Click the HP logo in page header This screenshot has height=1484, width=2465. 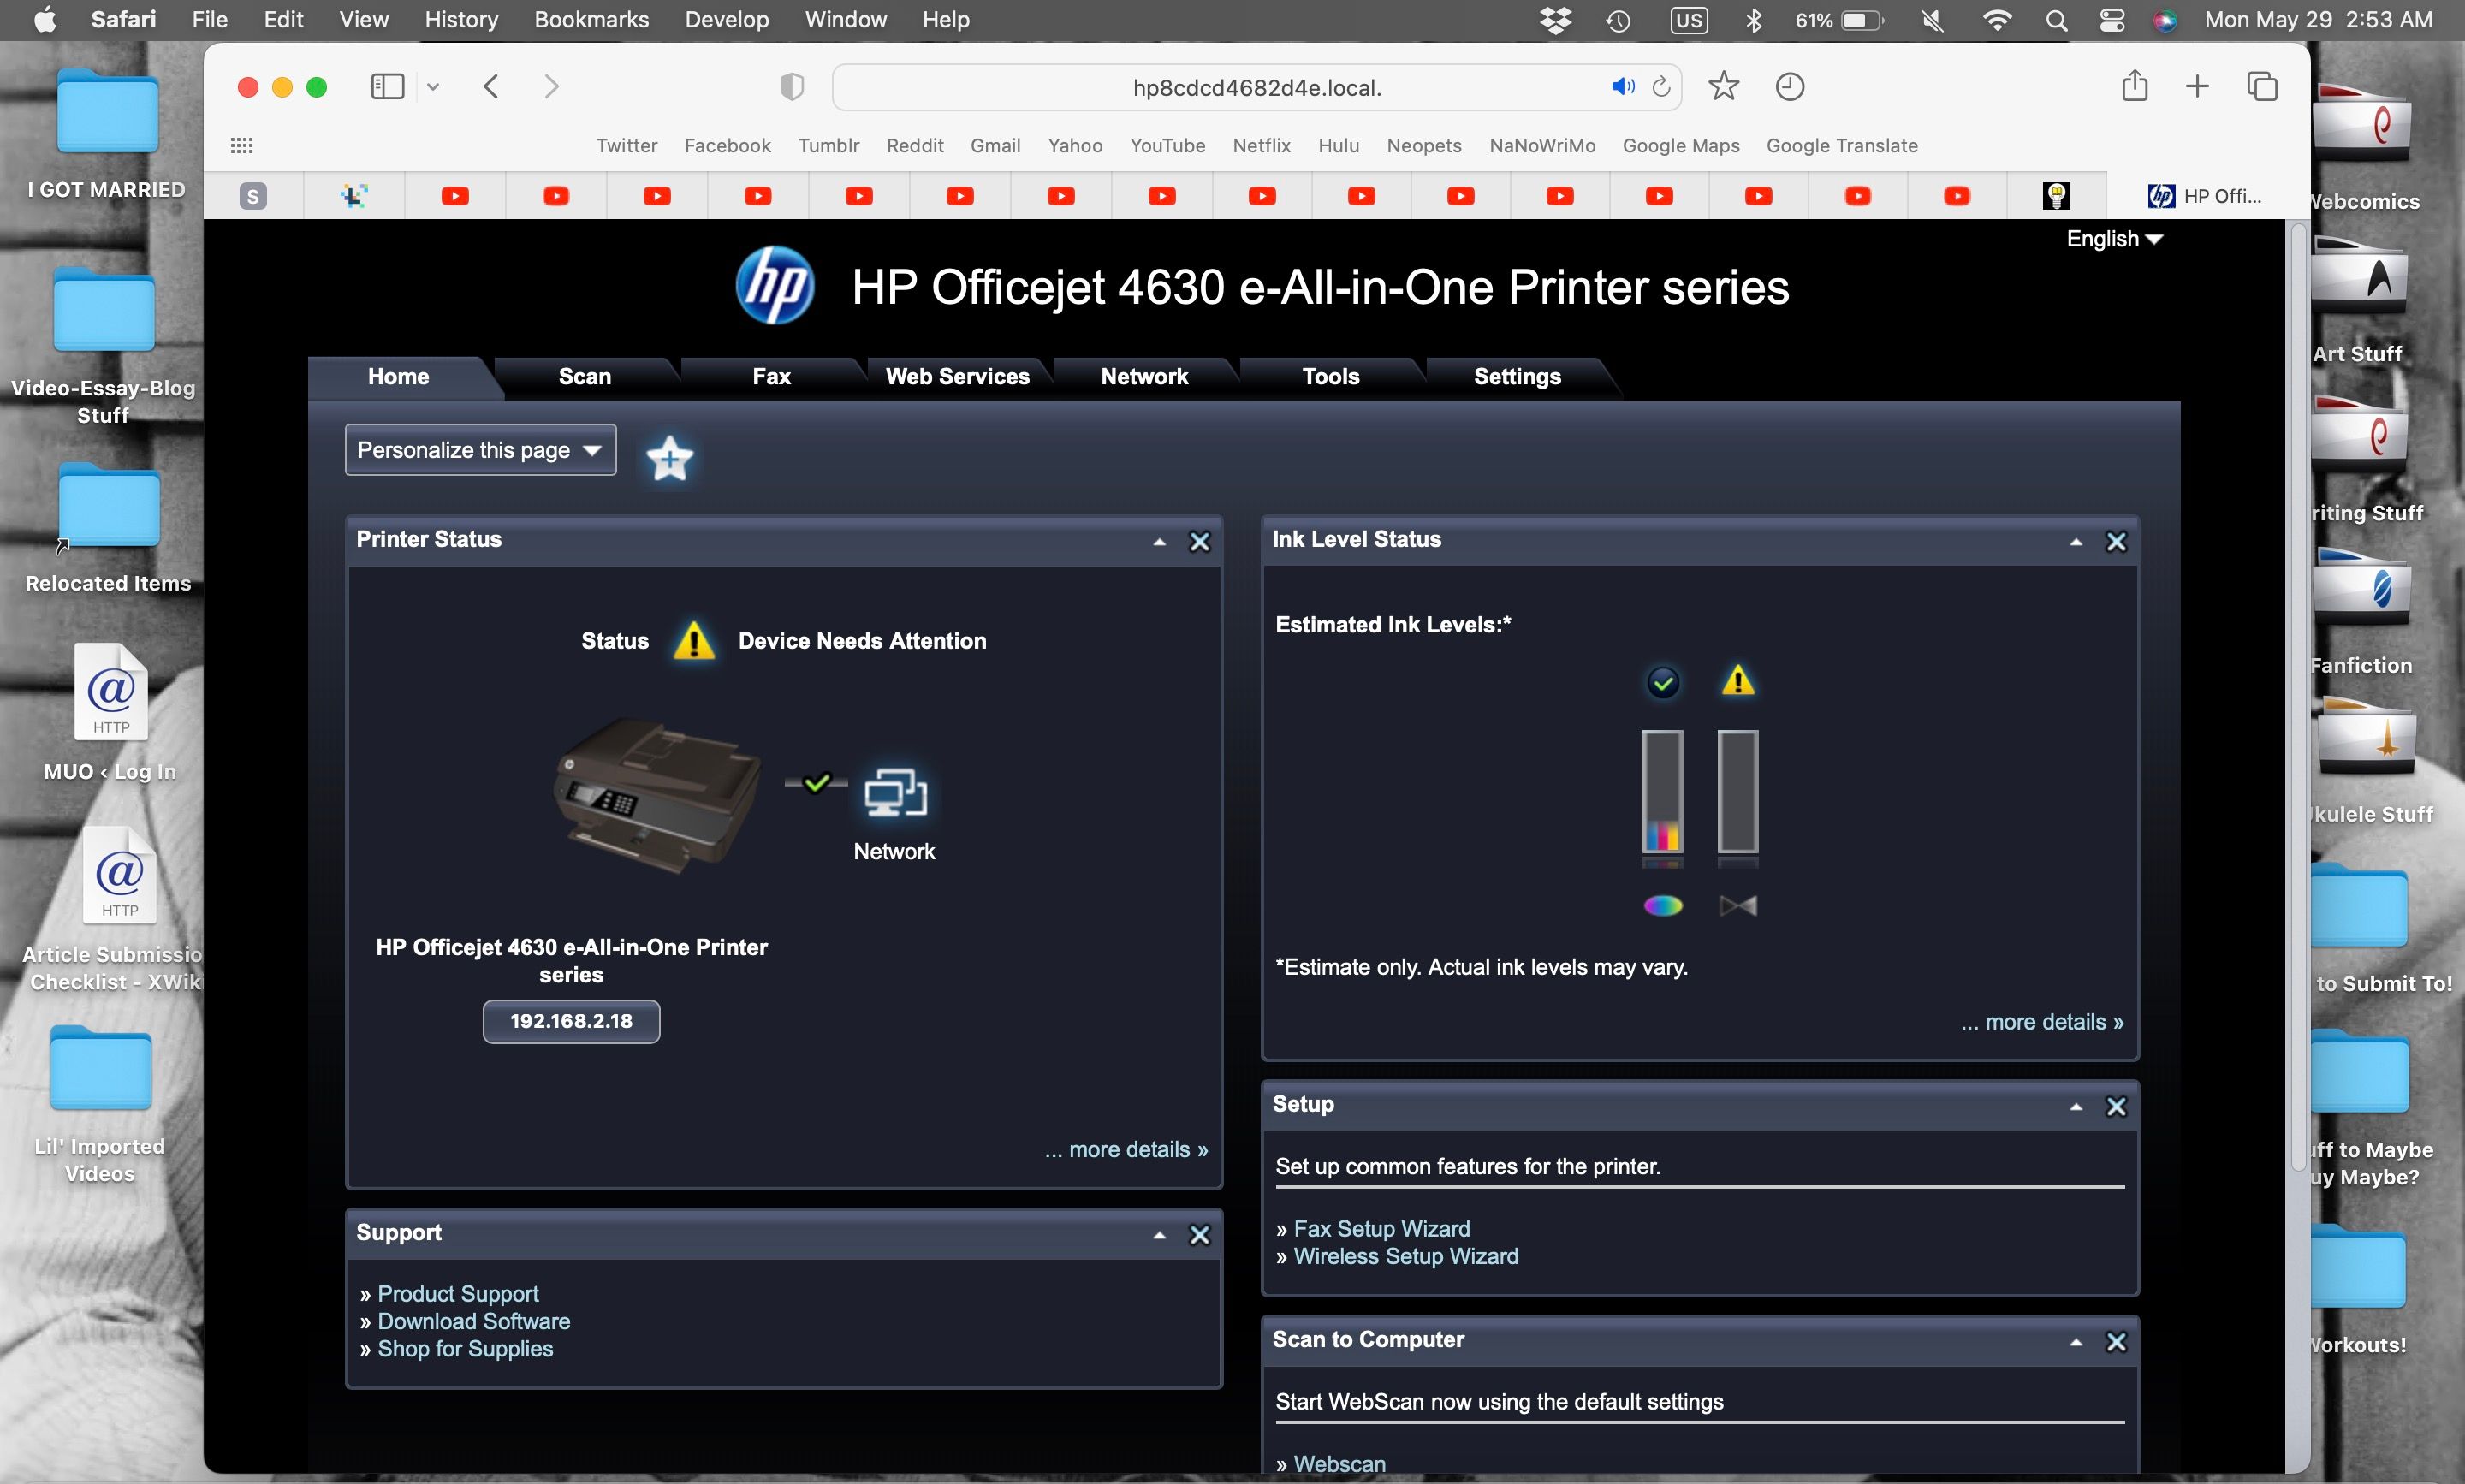click(775, 286)
